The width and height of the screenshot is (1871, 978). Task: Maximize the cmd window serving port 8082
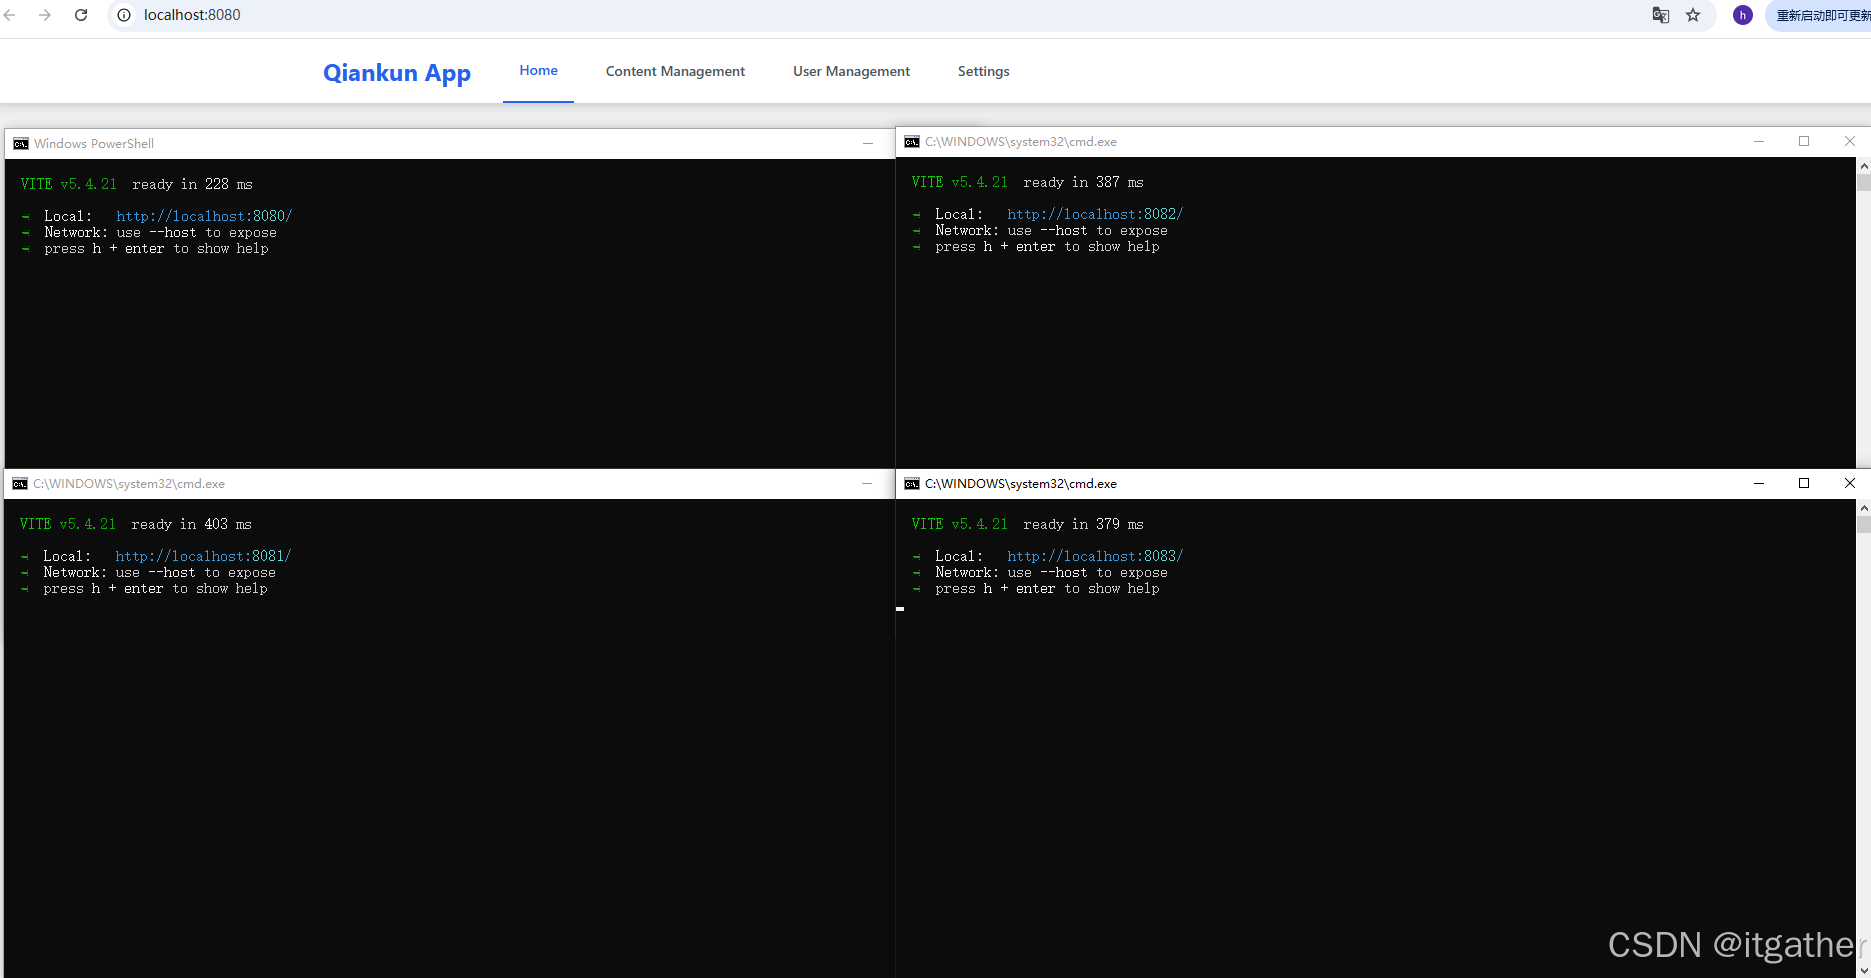(x=1804, y=142)
